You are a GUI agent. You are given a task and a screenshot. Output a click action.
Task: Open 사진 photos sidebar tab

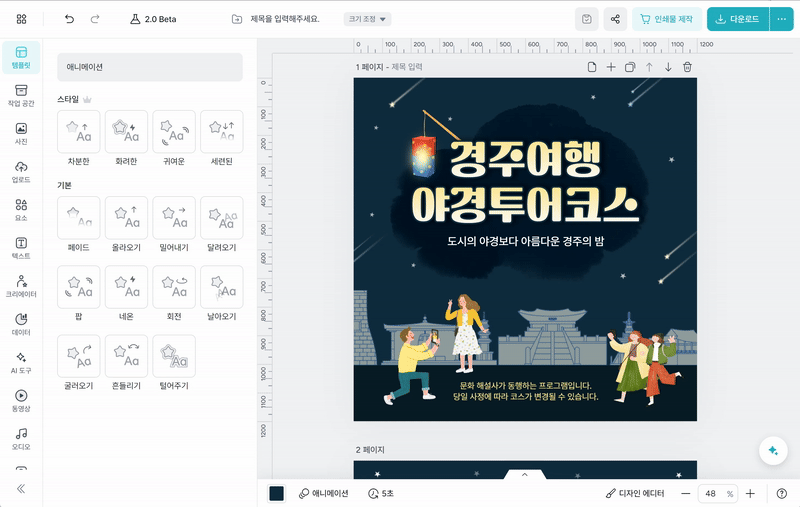tap(21, 134)
